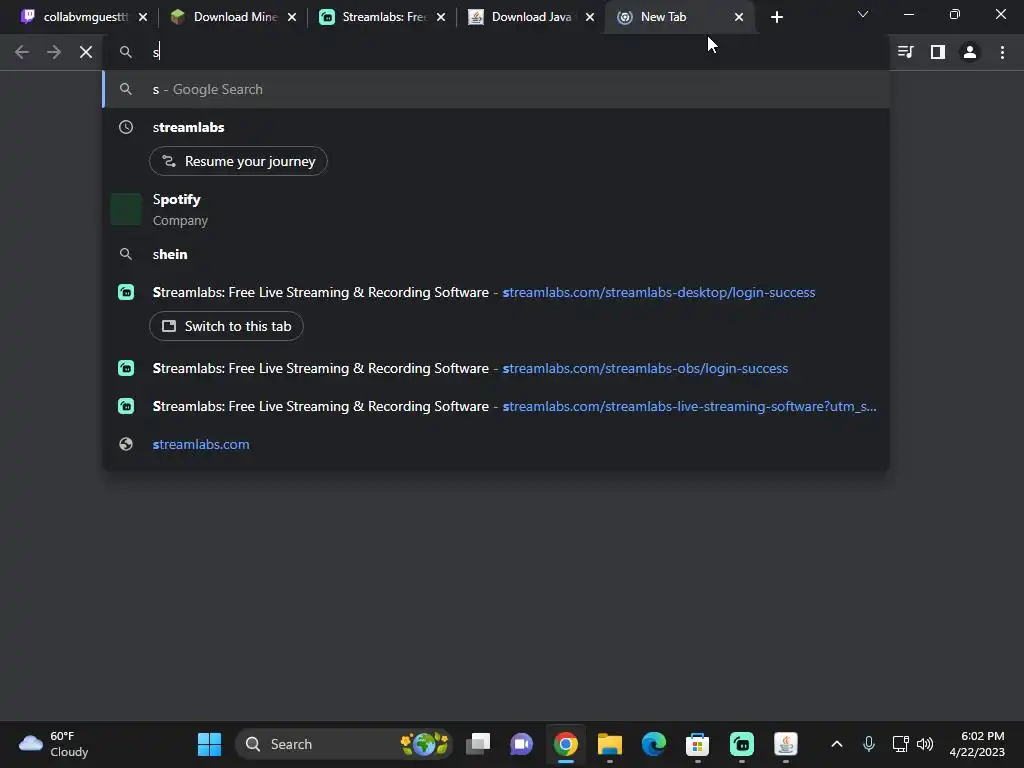The width and height of the screenshot is (1024, 768).
Task: Open the streamlabs.com suggestion
Action: point(496,444)
